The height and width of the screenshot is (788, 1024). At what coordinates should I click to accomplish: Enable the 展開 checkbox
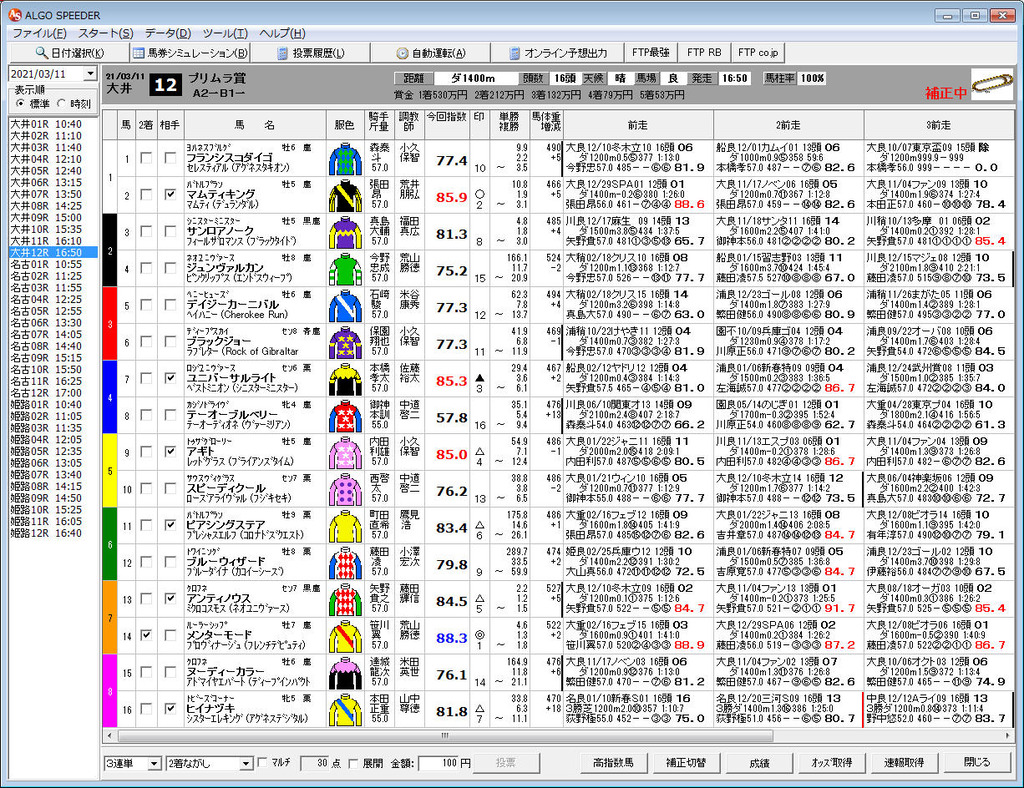353,763
